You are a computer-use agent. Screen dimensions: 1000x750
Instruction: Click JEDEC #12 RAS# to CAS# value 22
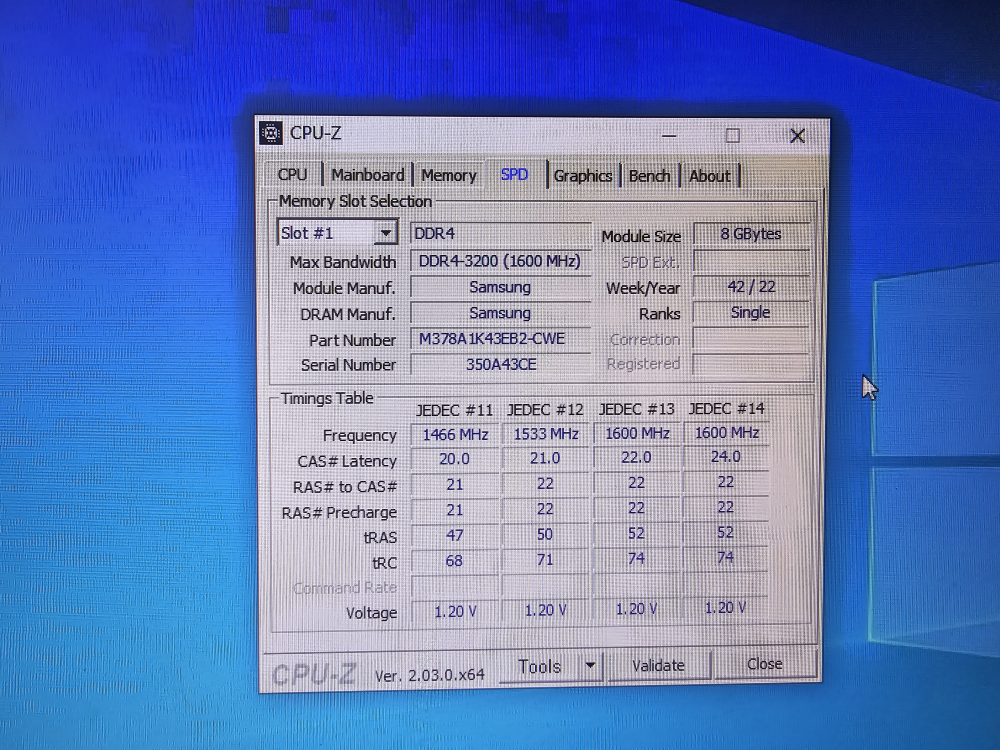[x=545, y=483]
